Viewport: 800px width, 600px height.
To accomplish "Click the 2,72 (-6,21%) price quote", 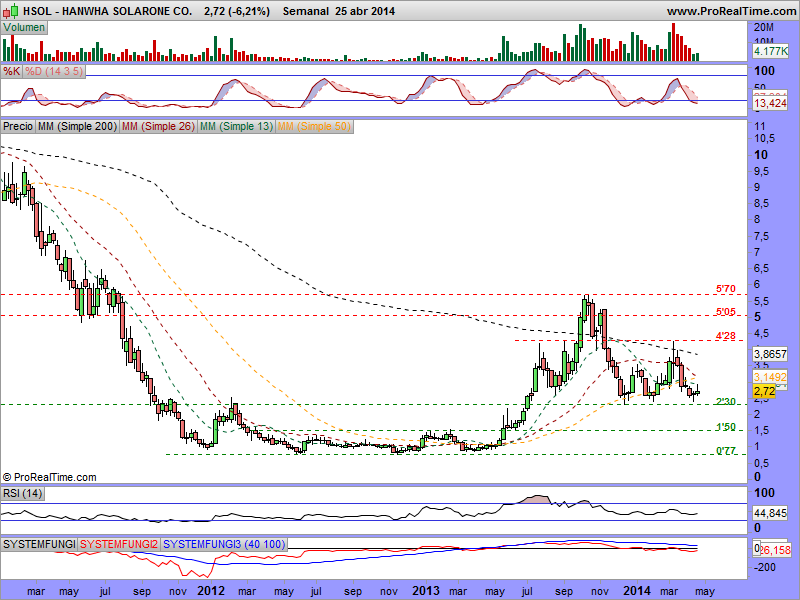I will [x=237, y=11].
